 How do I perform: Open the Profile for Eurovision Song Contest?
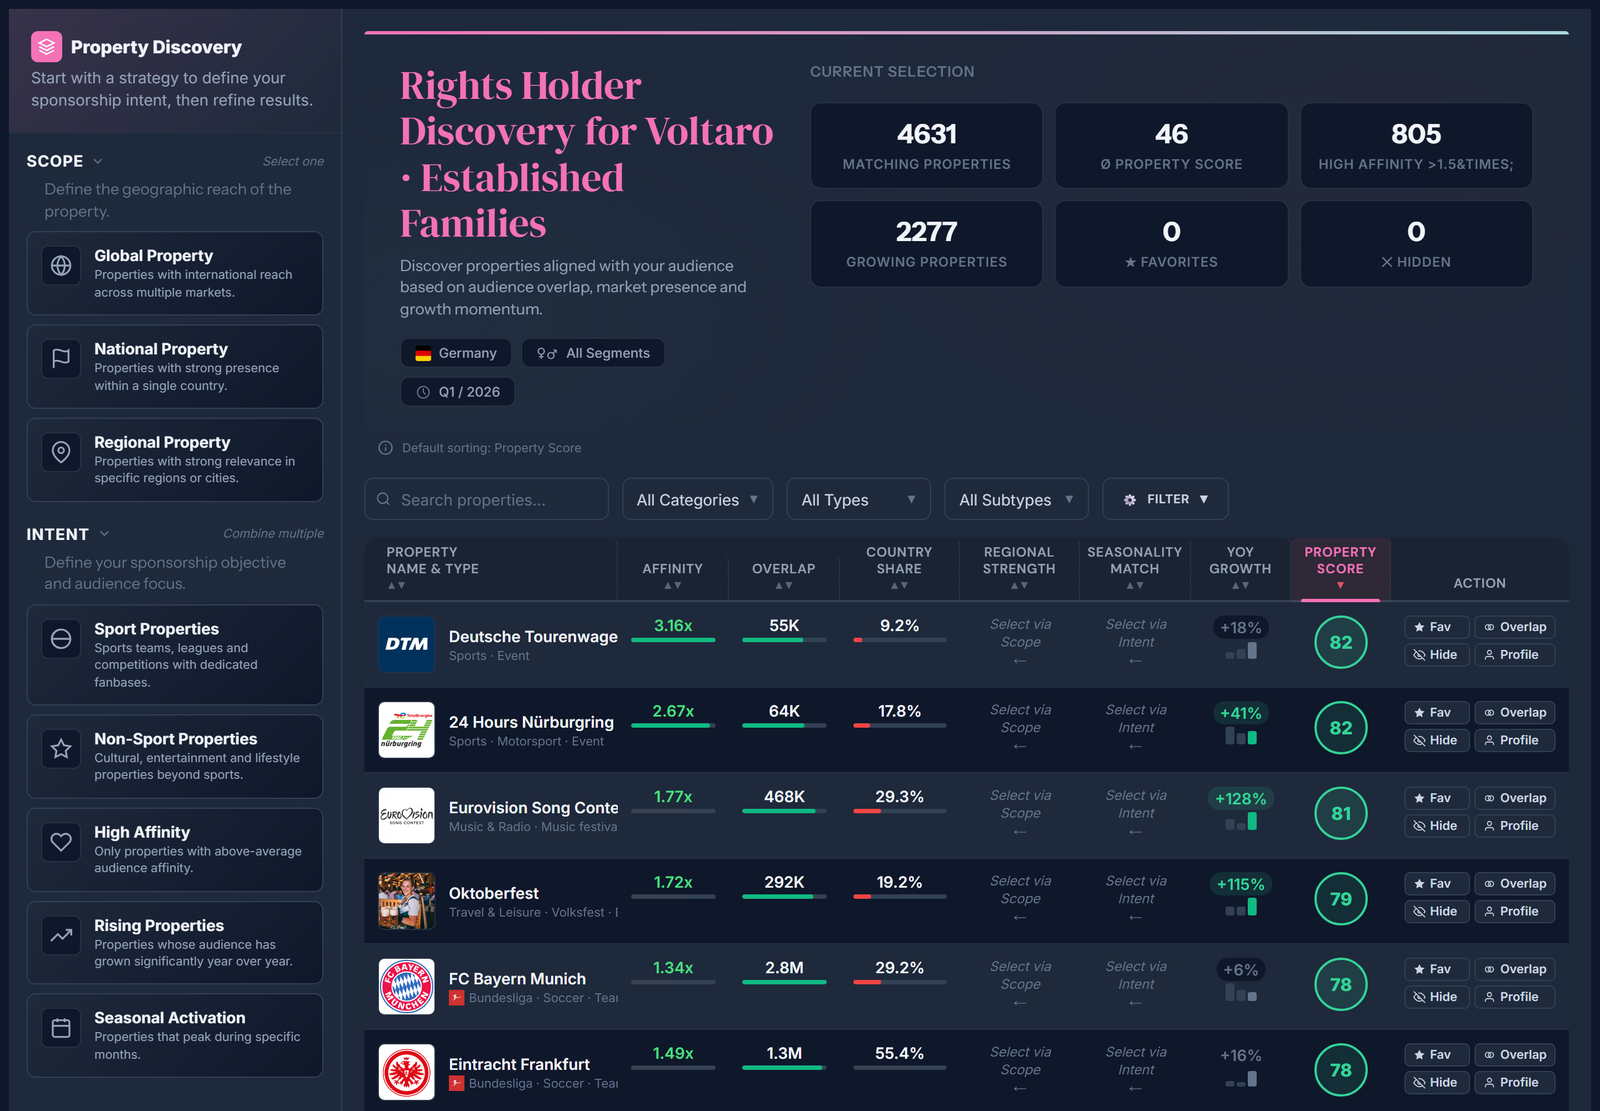(x=1515, y=826)
